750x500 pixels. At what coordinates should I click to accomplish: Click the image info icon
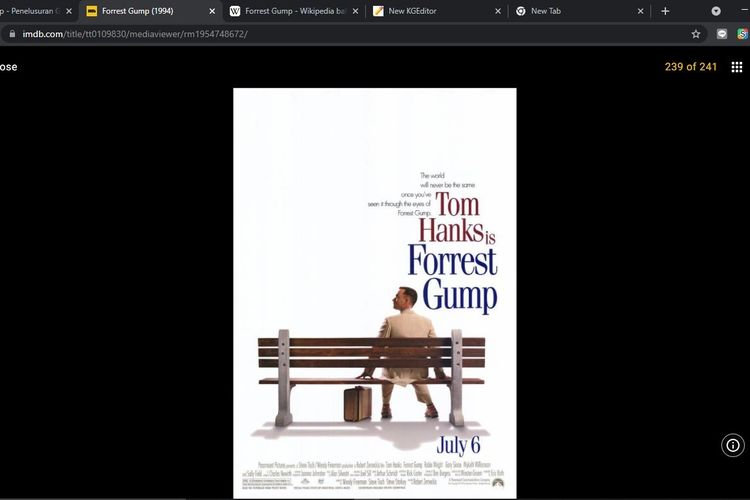click(x=733, y=445)
